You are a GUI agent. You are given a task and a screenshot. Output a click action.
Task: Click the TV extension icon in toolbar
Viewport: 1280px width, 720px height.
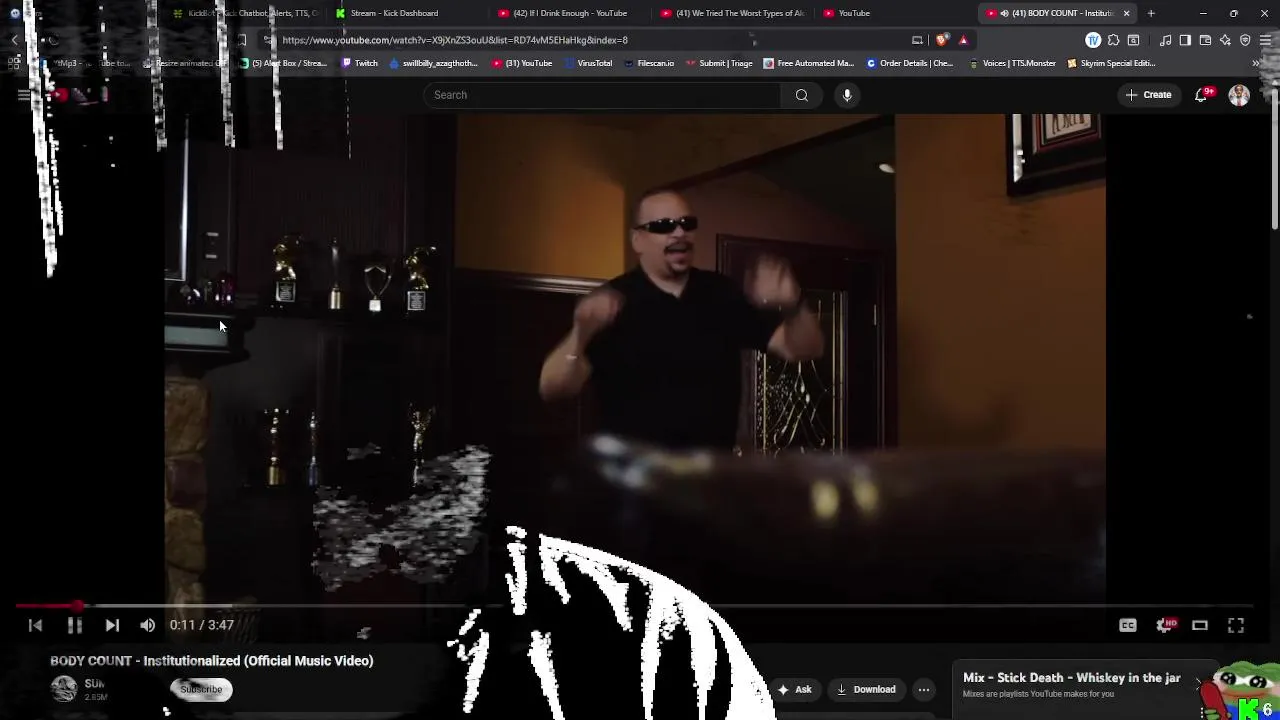pyautogui.click(x=1093, y=40)
